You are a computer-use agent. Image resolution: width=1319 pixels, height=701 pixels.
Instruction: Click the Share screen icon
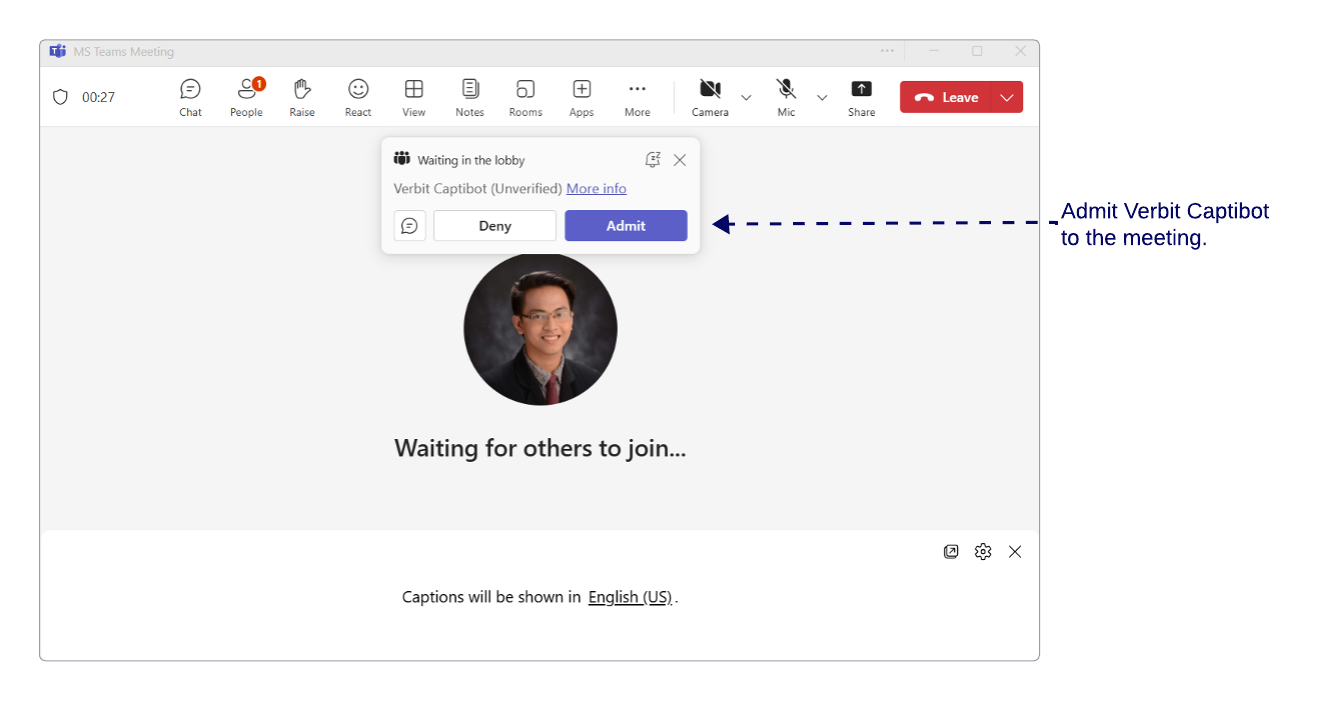pyautogui.click(x=861, y=97)
